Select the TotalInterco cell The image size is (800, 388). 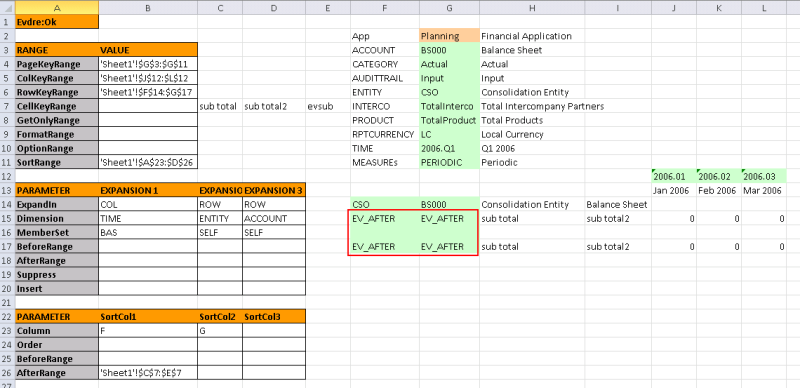point(449,106)
